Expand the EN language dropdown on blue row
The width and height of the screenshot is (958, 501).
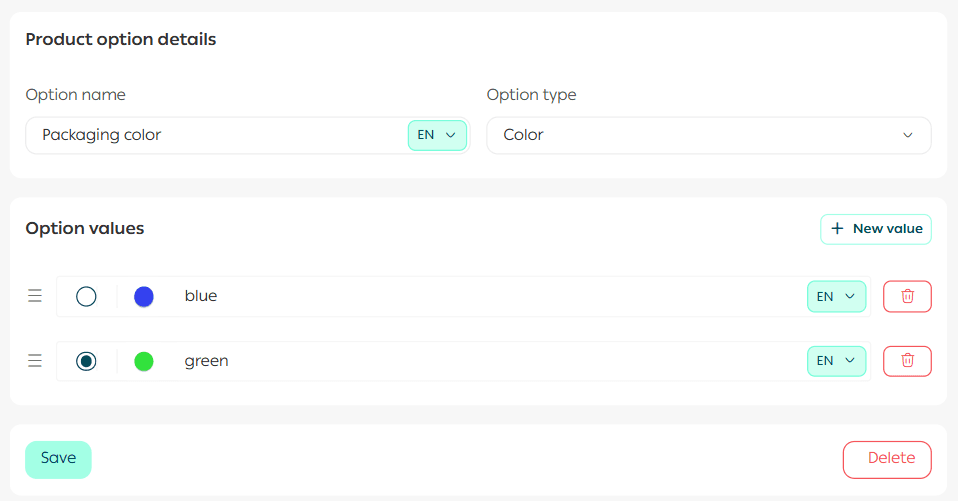[x=836, y=296]
